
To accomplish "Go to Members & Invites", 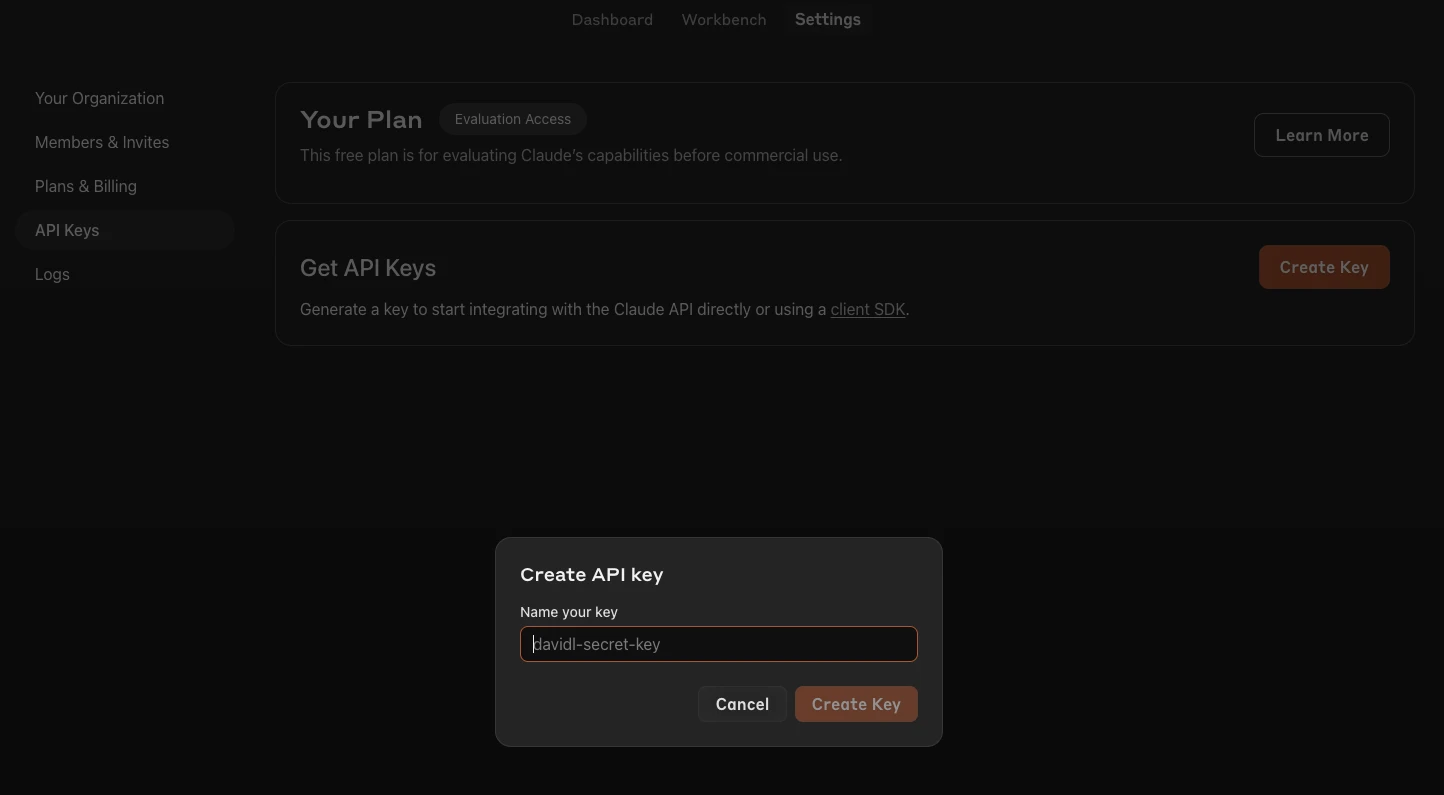I will tap(102, 142).
